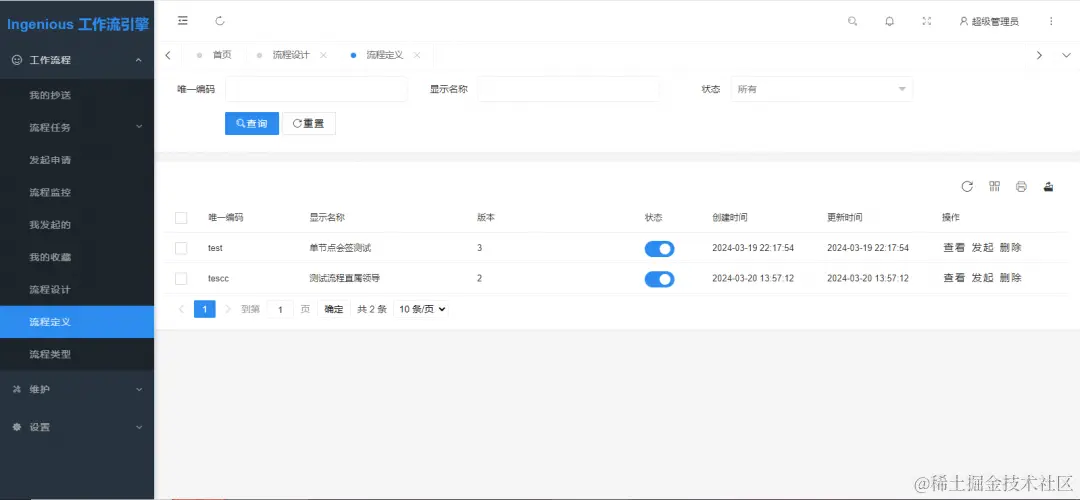Open the 10 条/页 page size dropdown
This screenshot has height=500, width=1080.
click(422, 309)
